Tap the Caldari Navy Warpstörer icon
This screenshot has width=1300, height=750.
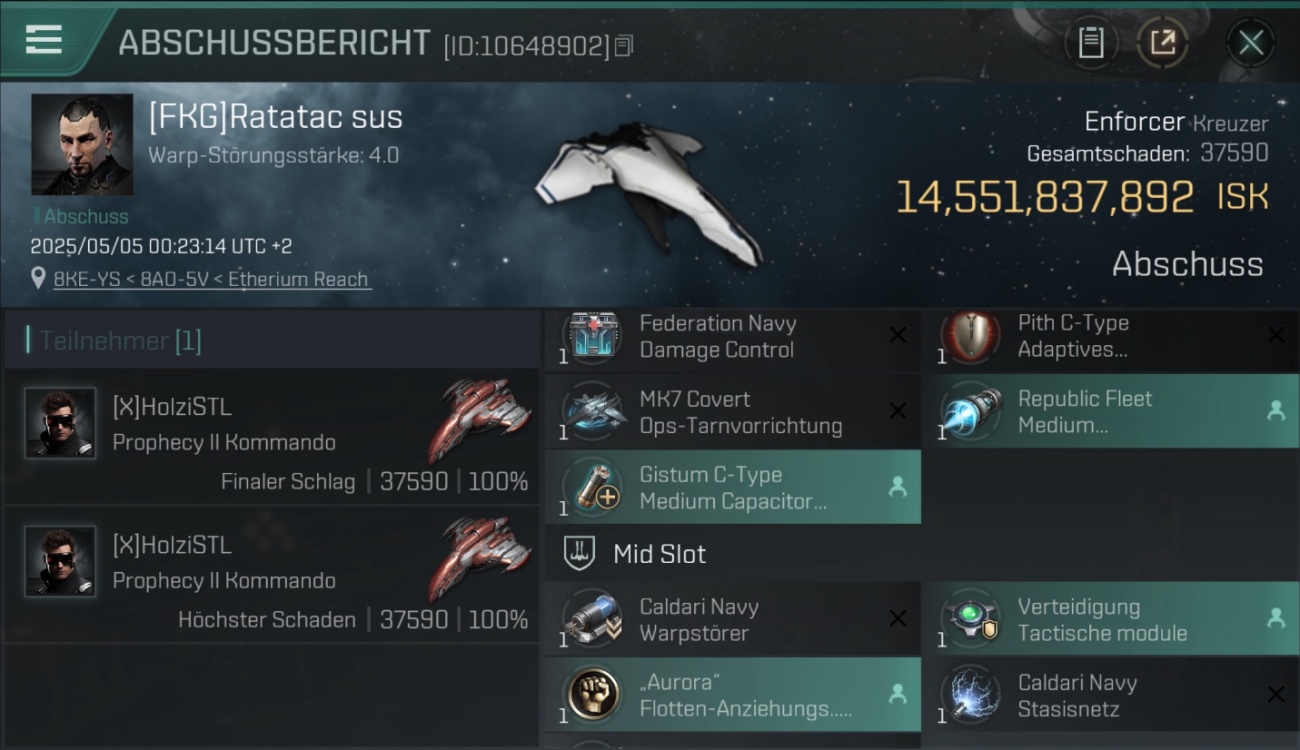(x=594, y=619)
